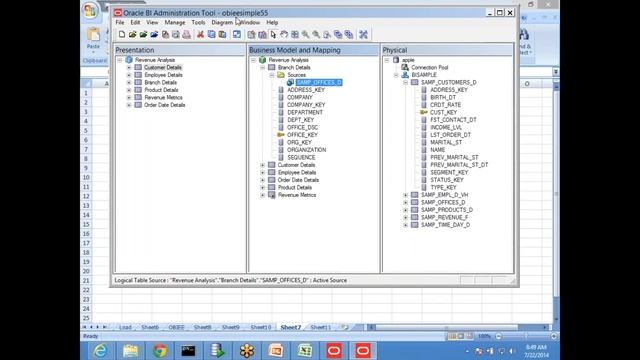Expand the SAMP_REVENUE_F physical table

coord(405,218)
